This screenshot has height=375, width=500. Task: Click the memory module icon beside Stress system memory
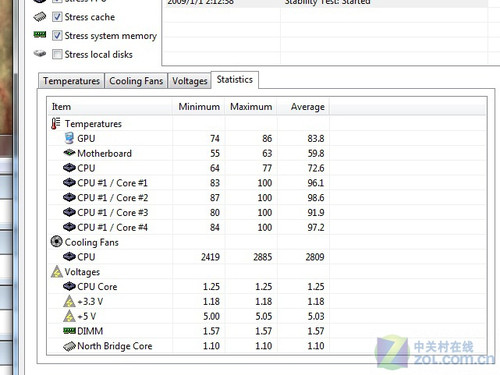[x=40, y=34]
